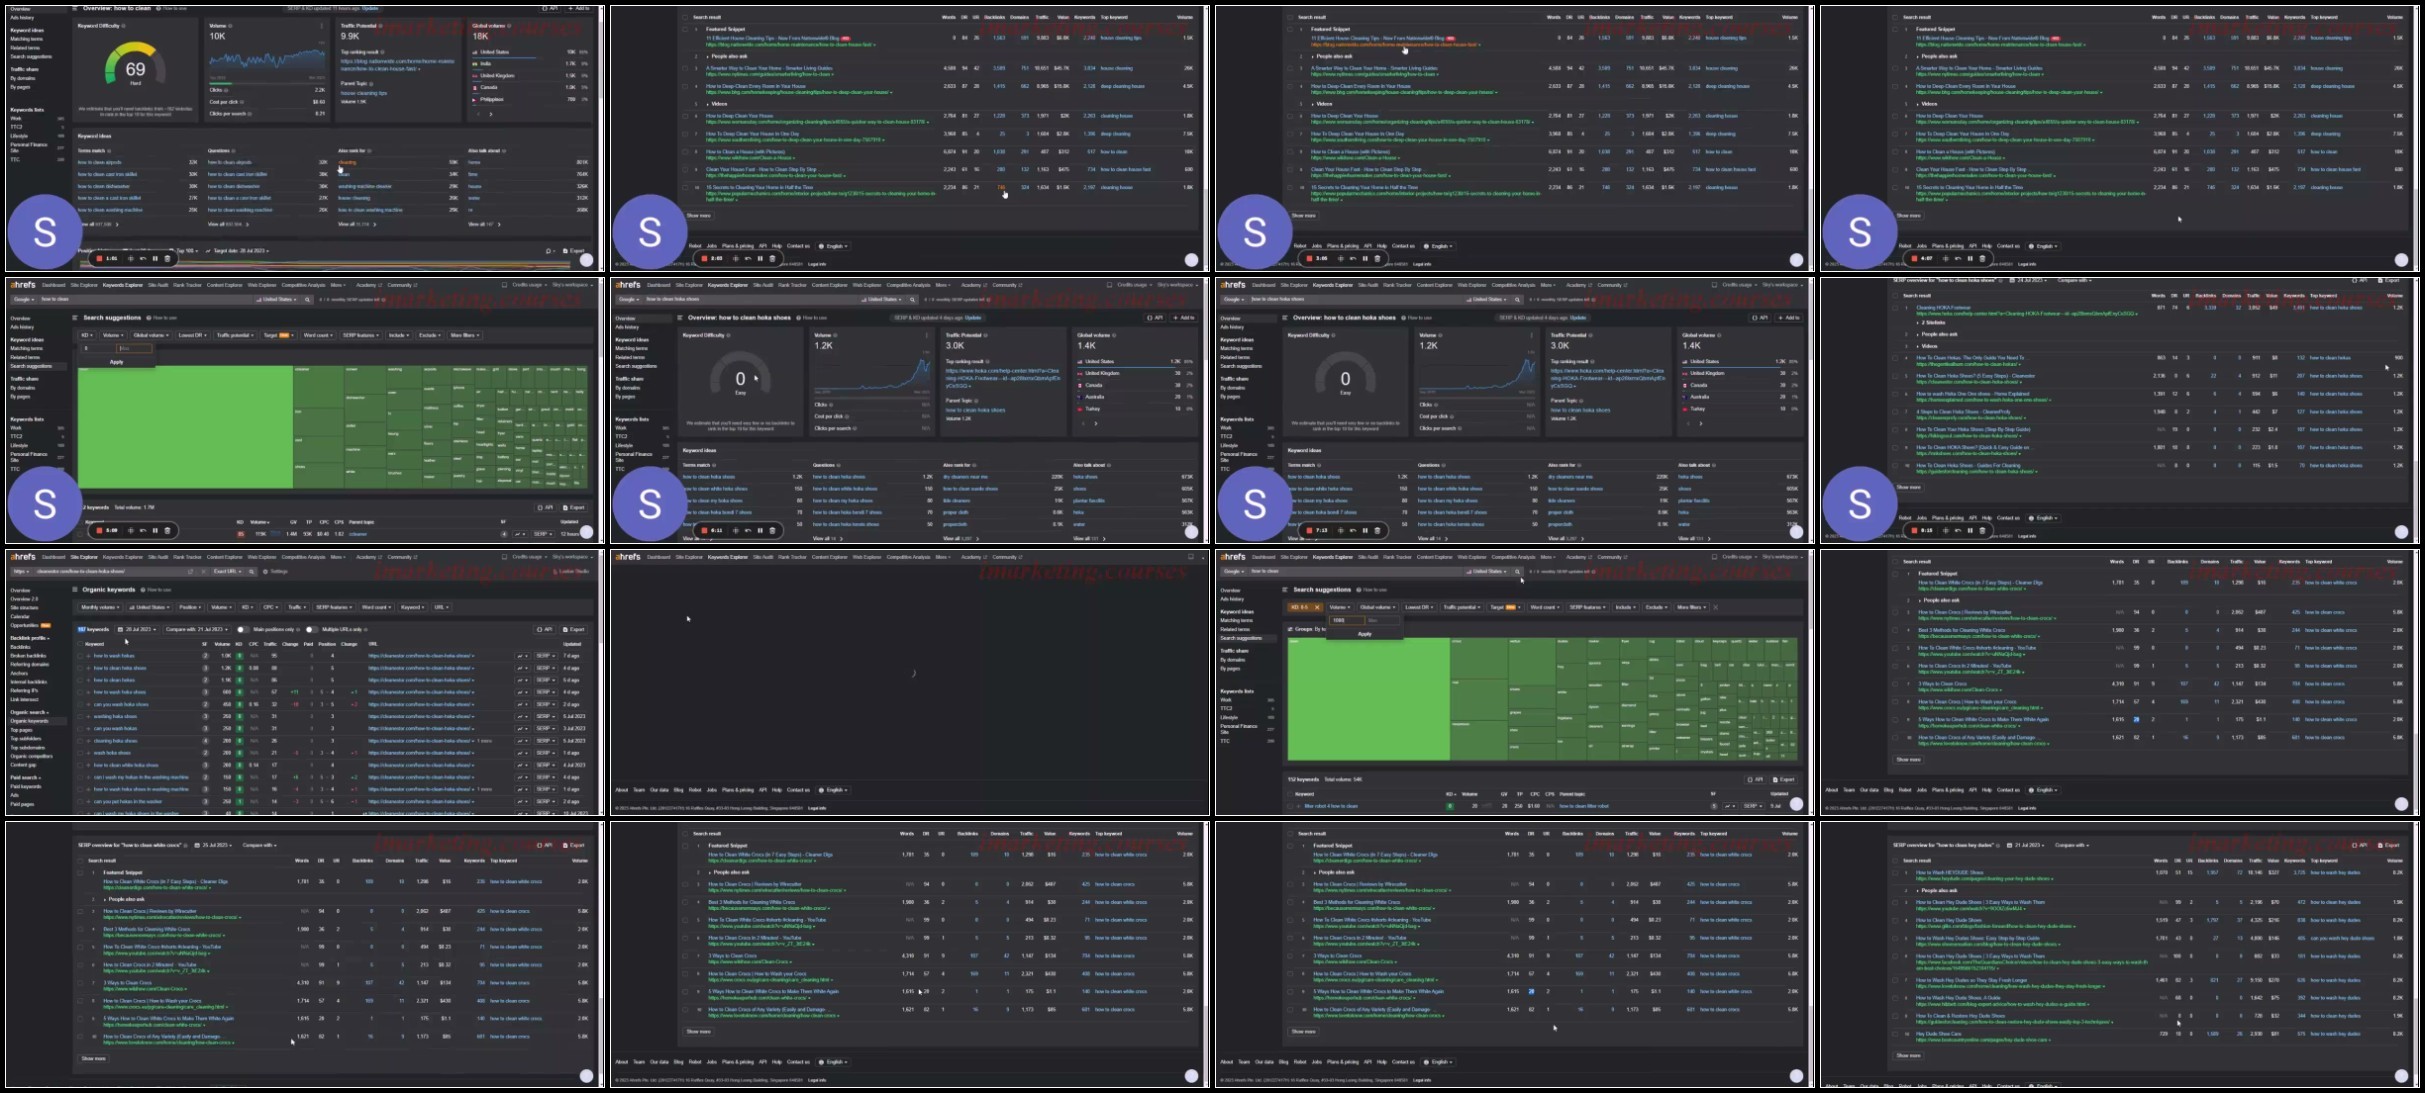Open Broken backlinks in the sidebar
Screen dimensions: 2425x1093
(28, 656)
